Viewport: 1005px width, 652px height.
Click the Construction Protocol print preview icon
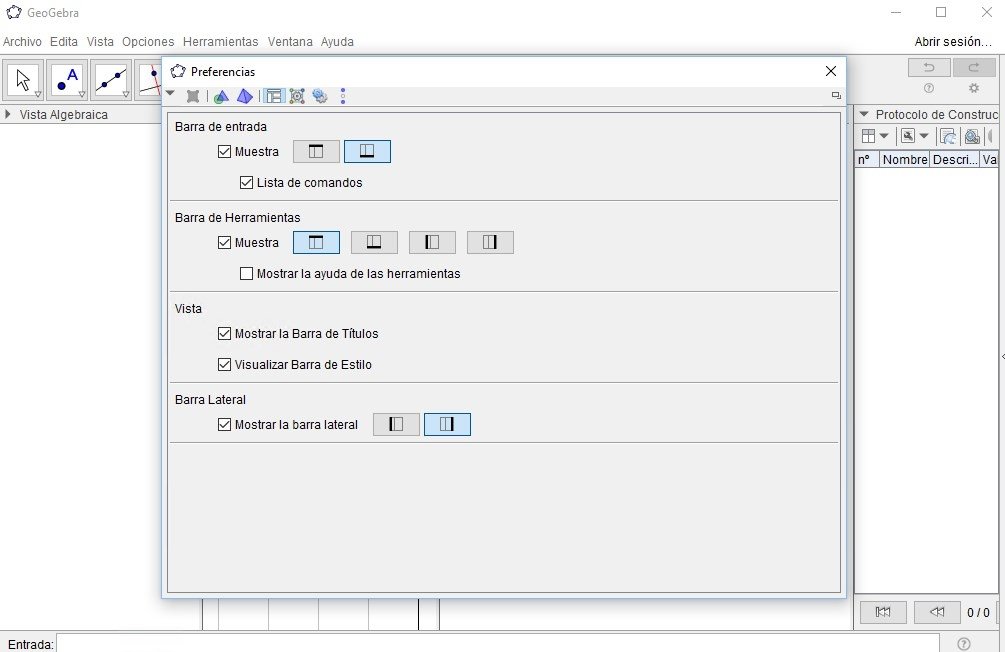click(x=972, y=136)
